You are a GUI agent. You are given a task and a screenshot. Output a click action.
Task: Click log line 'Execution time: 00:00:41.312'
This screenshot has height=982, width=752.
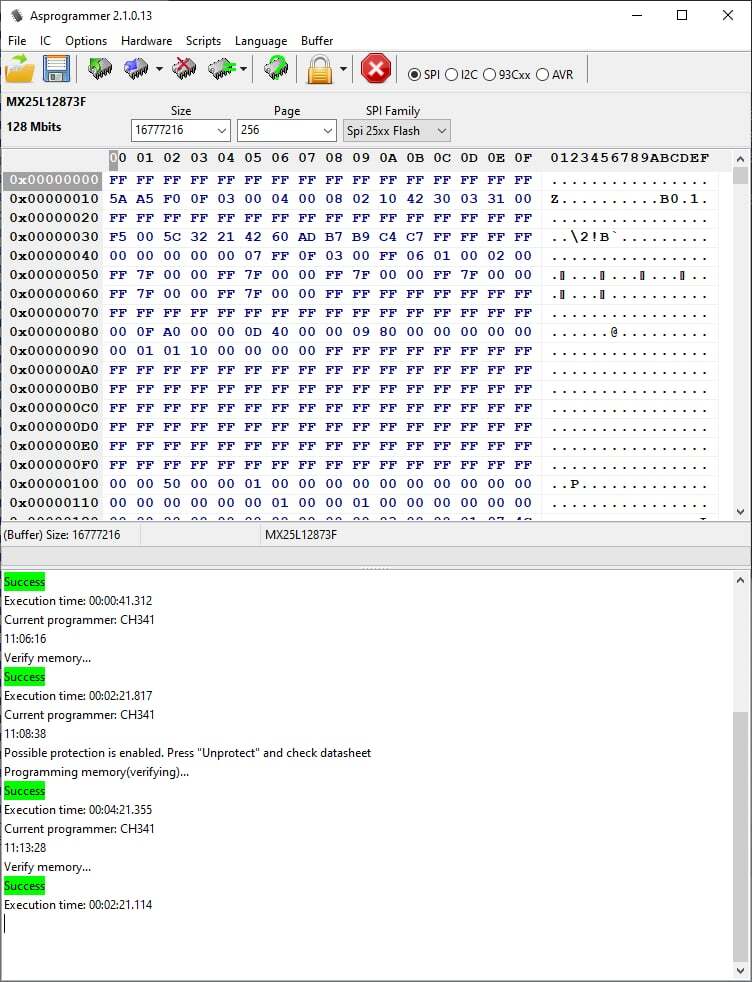78,601
